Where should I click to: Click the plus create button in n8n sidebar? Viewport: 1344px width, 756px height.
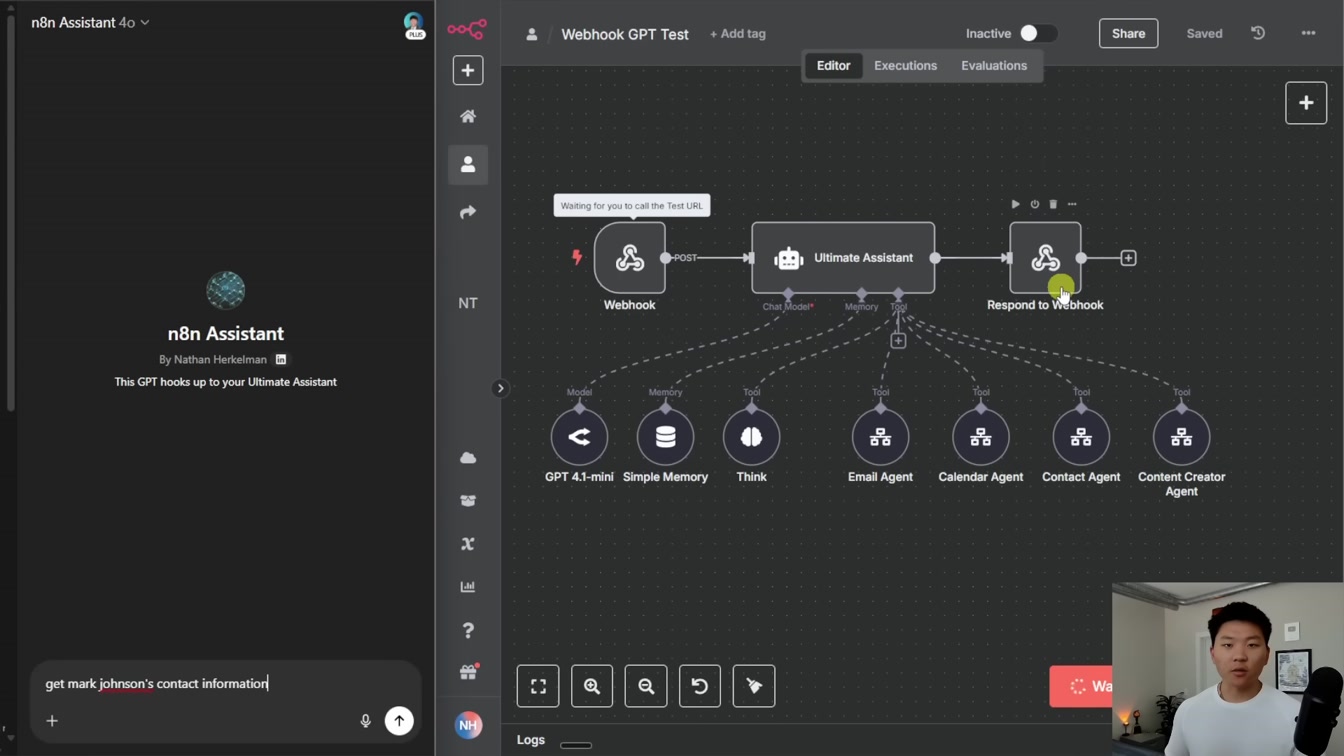(x=467, y=70)
